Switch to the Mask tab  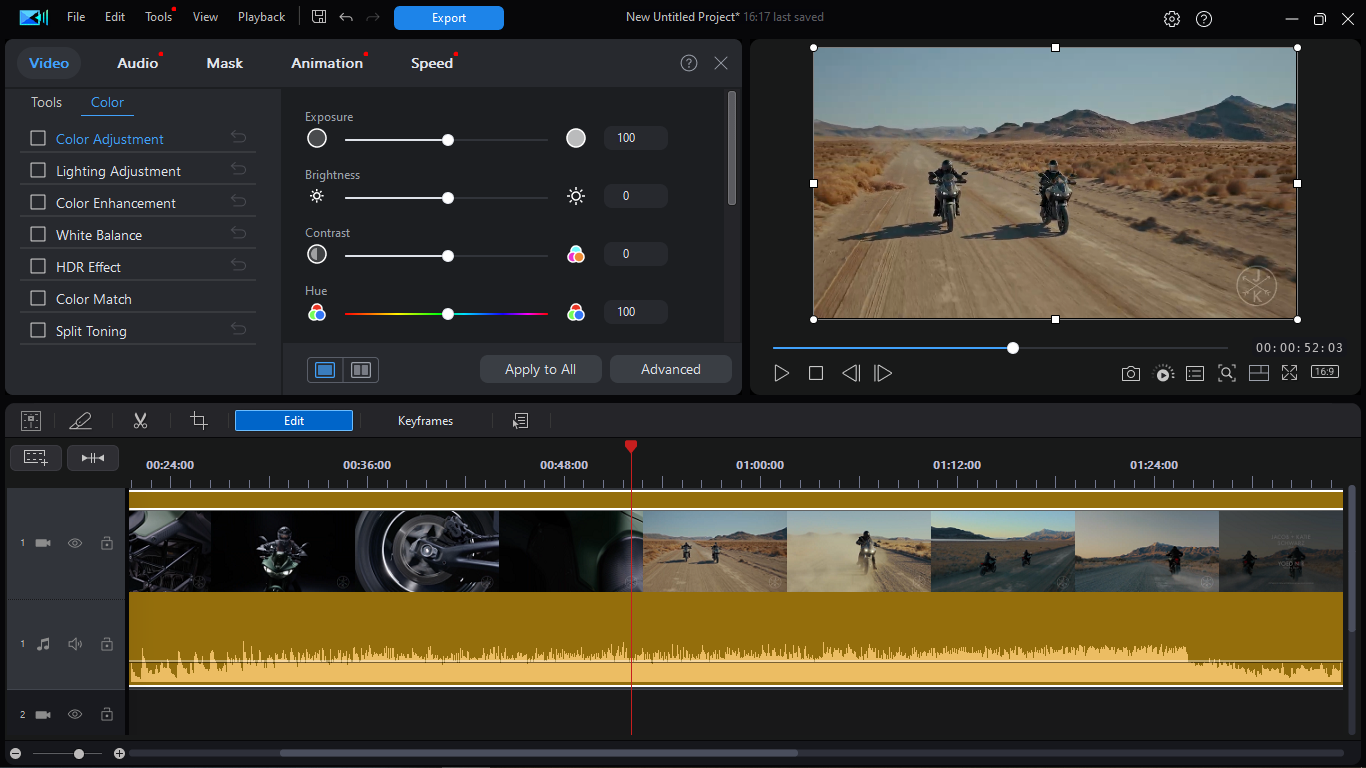225,63
